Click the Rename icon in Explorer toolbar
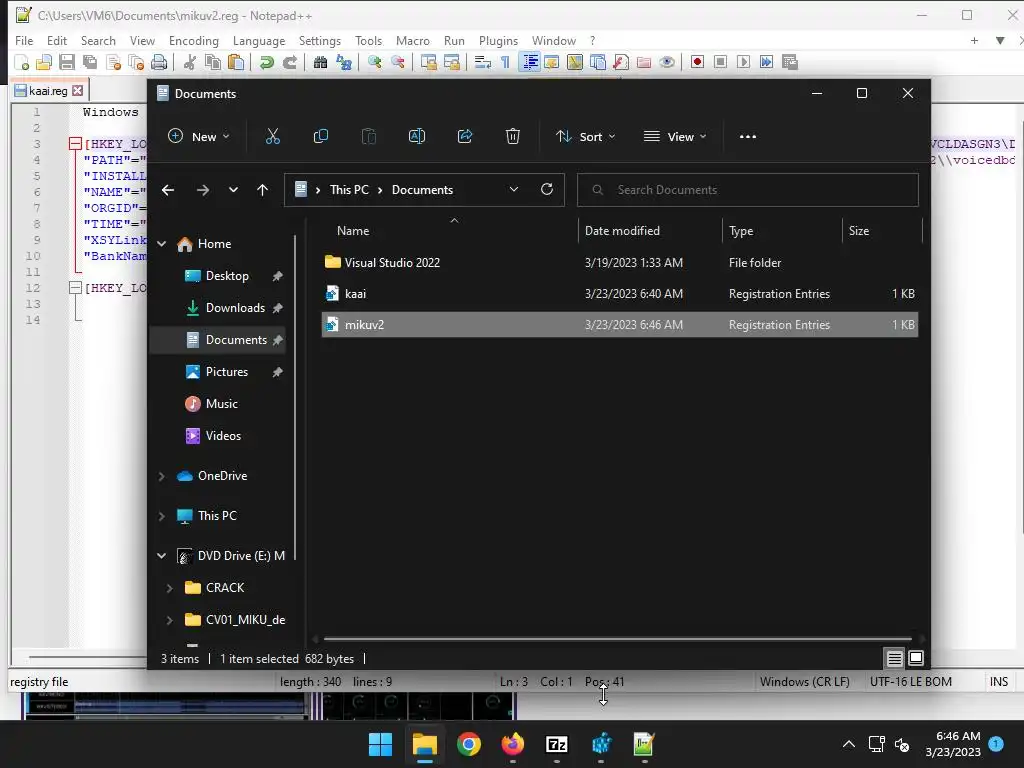Image resolution: width=1024 pixels, height=768 pixels. tap(417, 136)
